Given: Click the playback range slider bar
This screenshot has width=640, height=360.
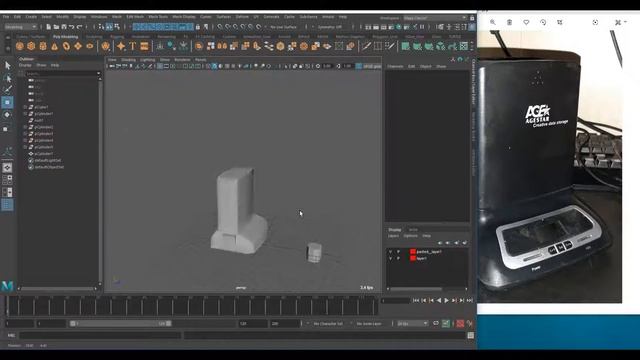Looking at the screenshot, I should click(120, 324).
